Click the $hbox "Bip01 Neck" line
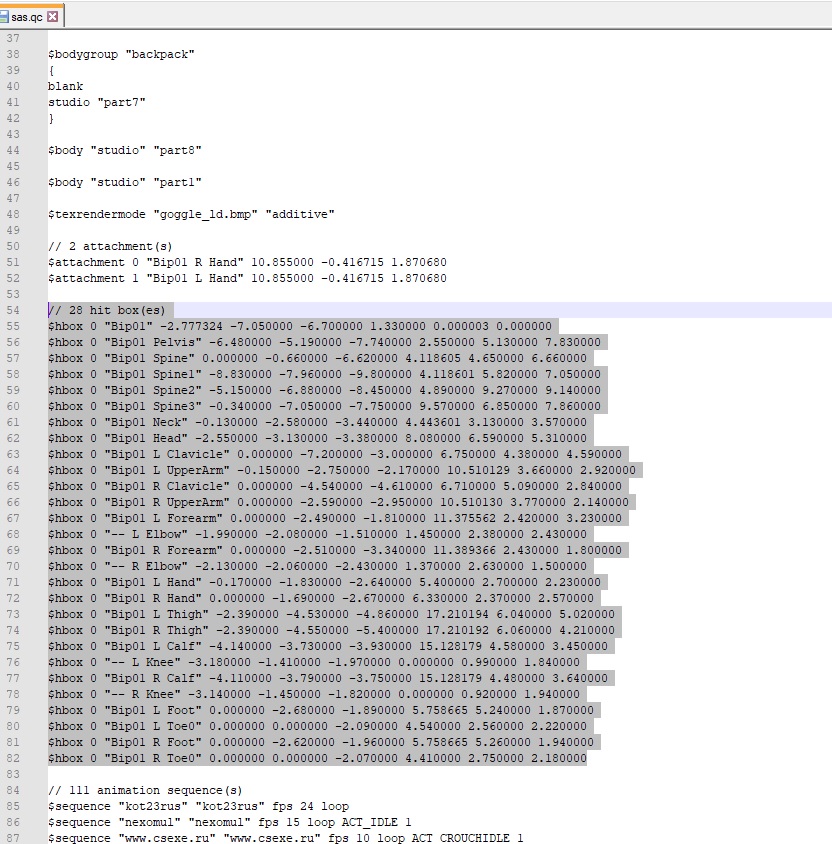 coord(317,423)
